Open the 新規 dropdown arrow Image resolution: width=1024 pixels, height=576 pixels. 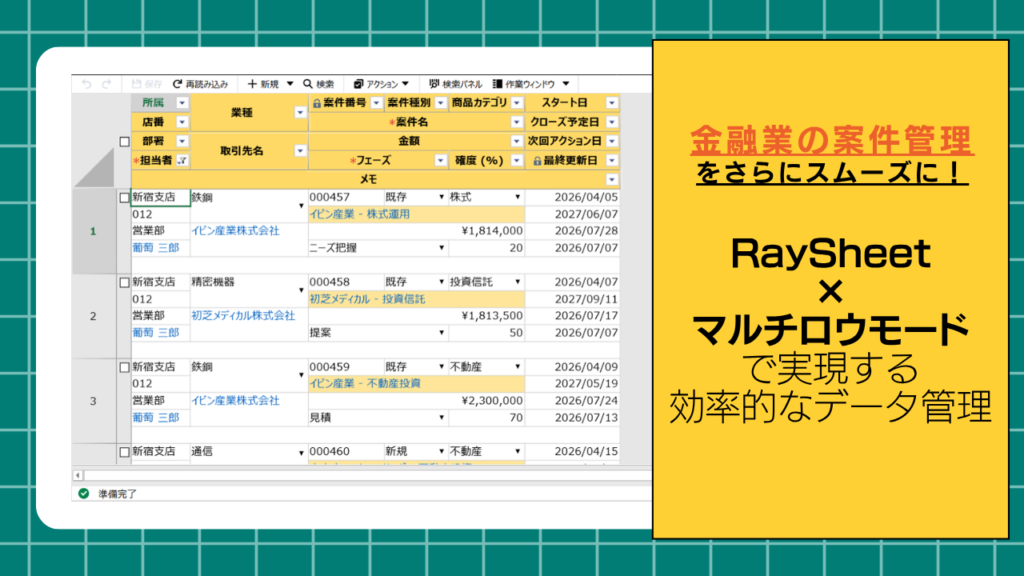290,84
